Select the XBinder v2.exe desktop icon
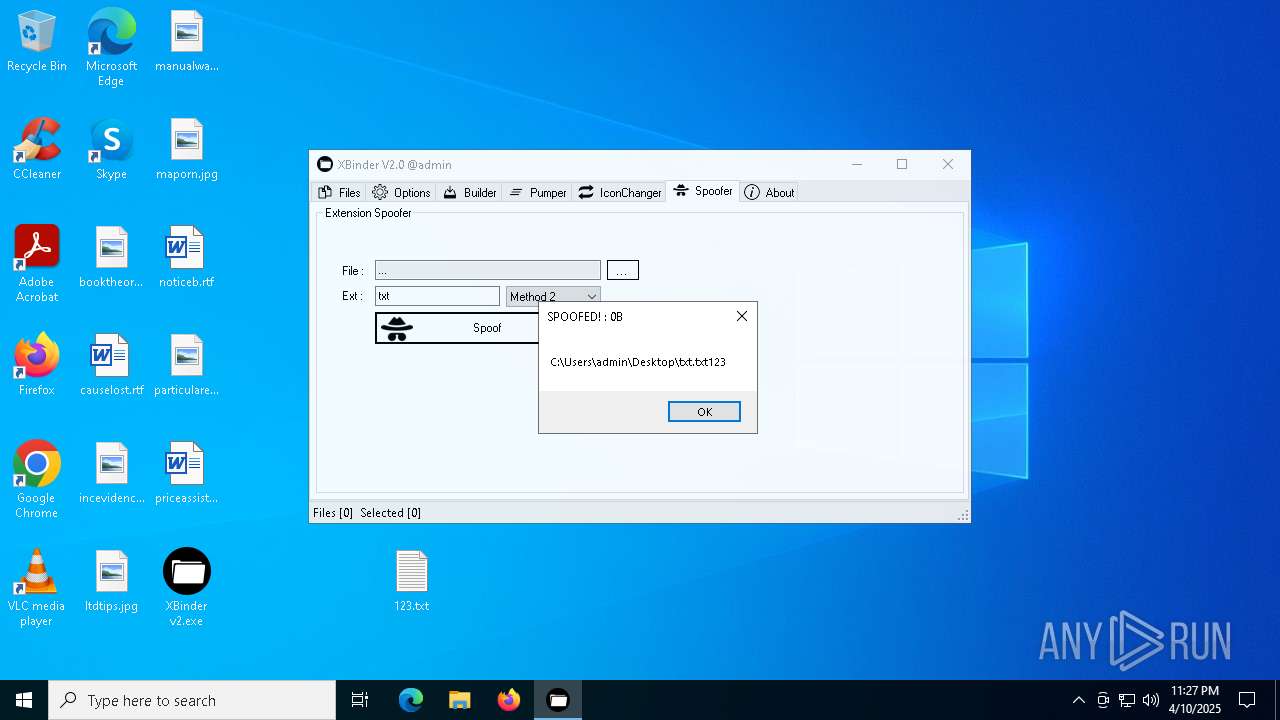The width and height of the screenshot is (1280, 720). 187,588
